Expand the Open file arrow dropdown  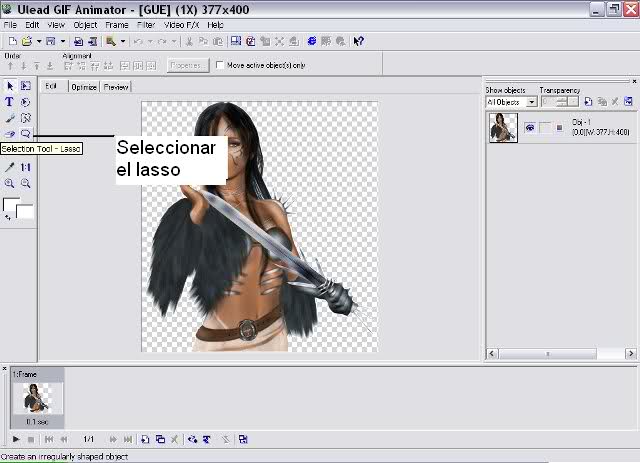pos(39,41)
